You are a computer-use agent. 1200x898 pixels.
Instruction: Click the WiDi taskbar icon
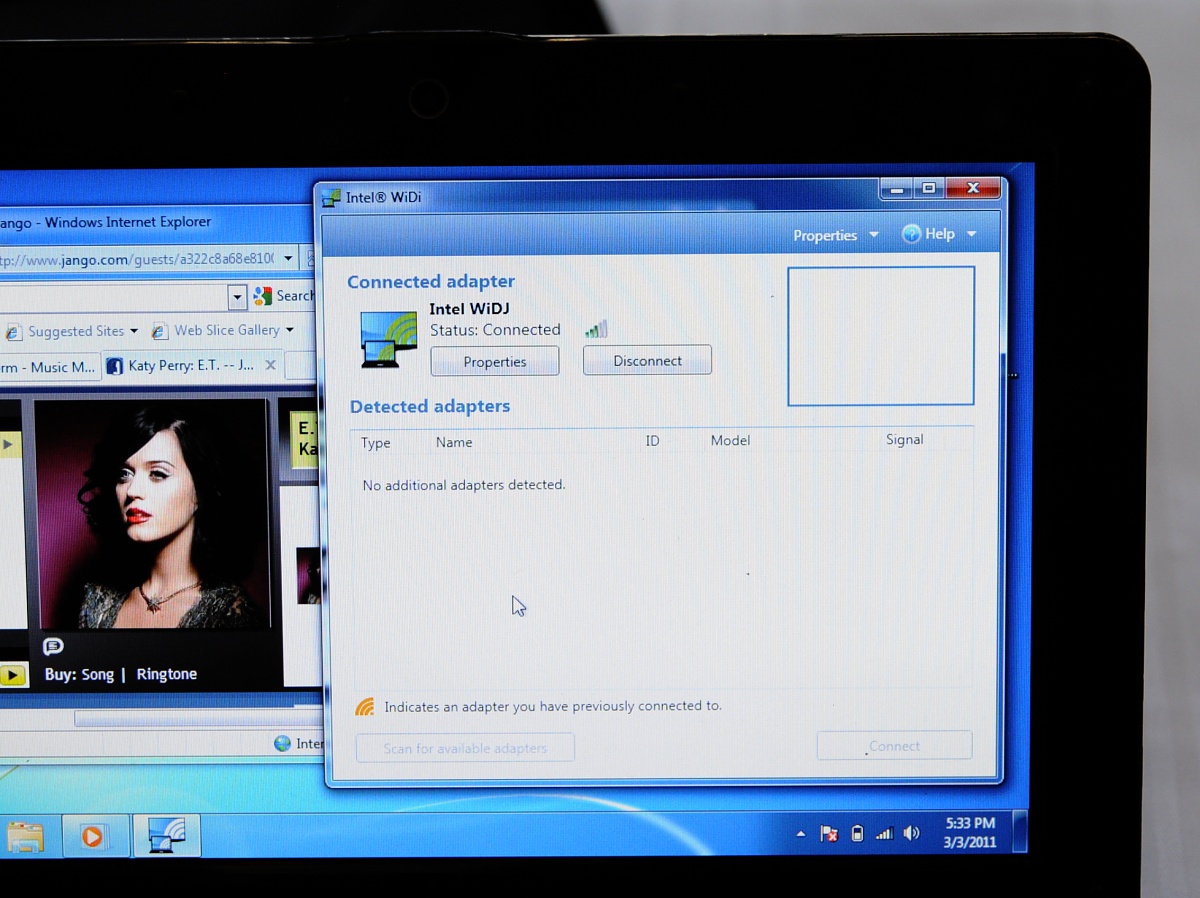pos(167,835)
